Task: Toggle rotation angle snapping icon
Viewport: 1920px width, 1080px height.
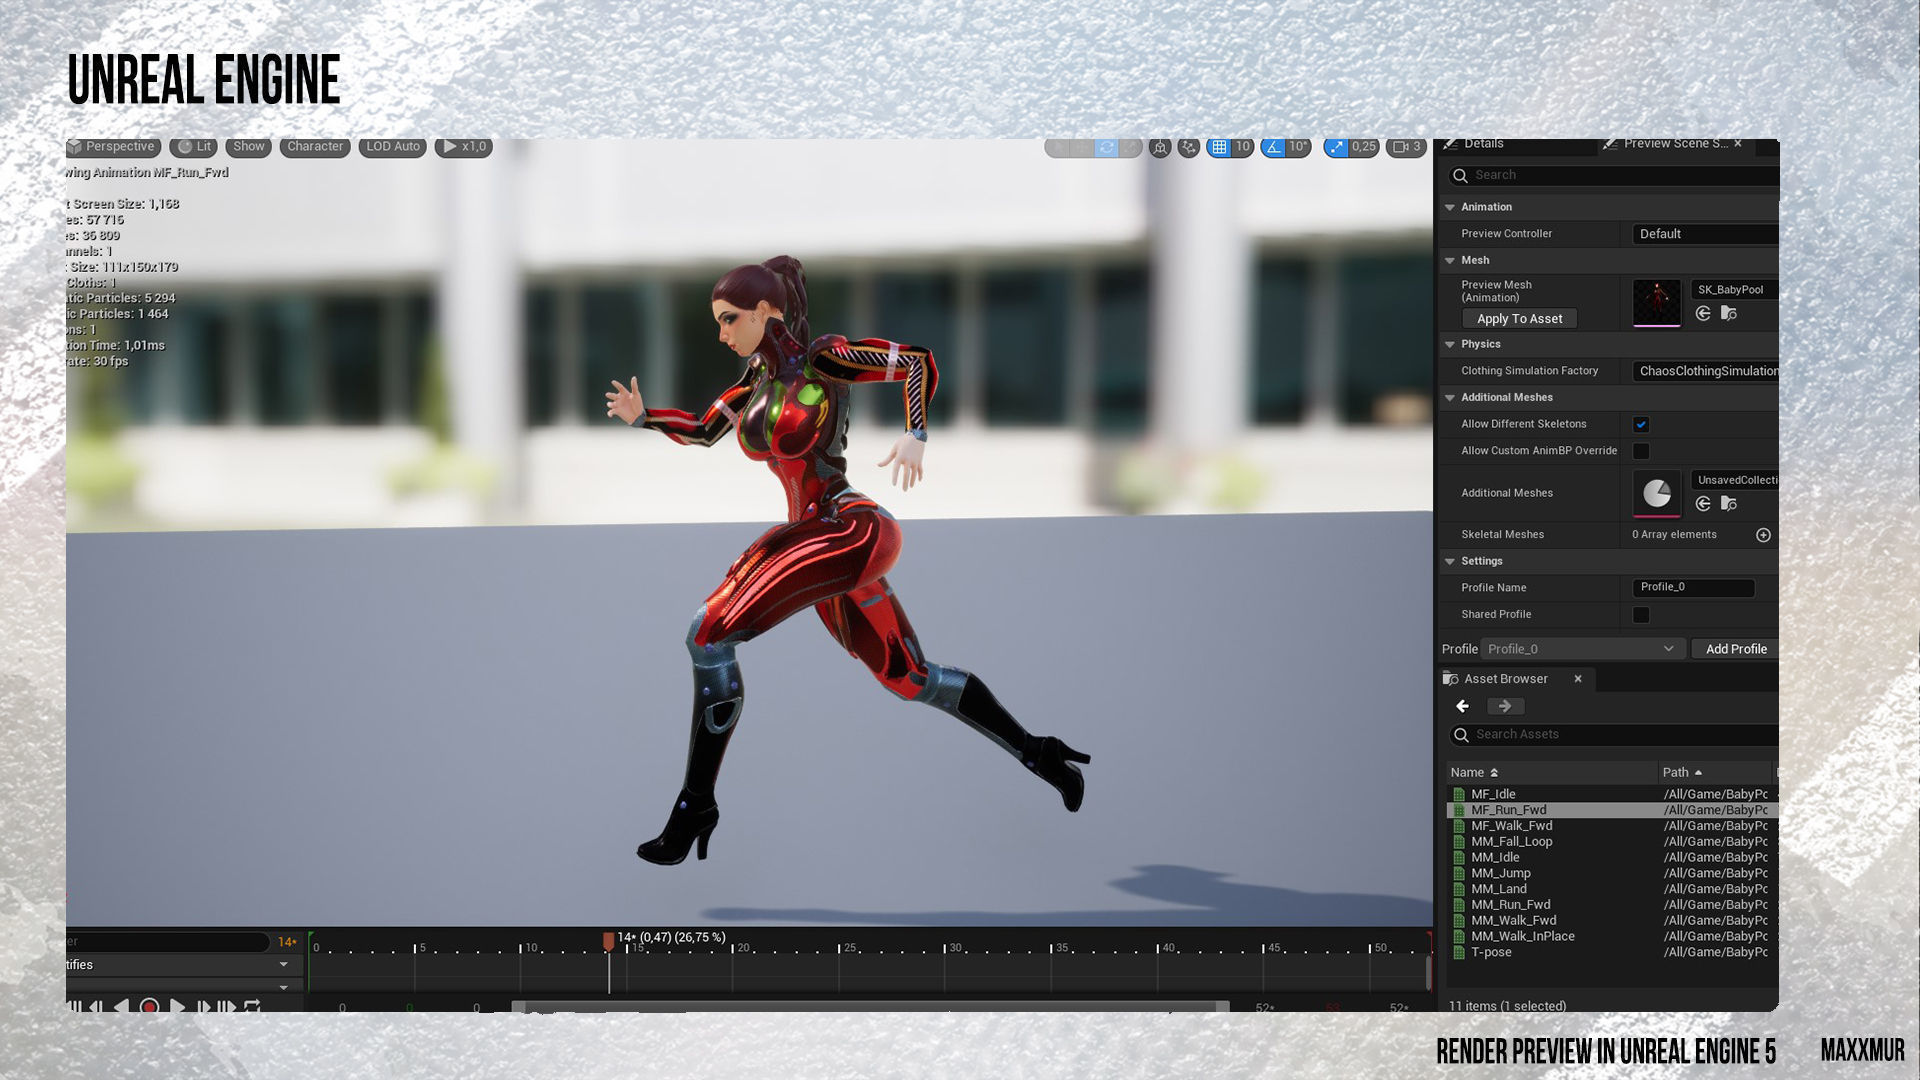Action: [x=1272, y=147]
